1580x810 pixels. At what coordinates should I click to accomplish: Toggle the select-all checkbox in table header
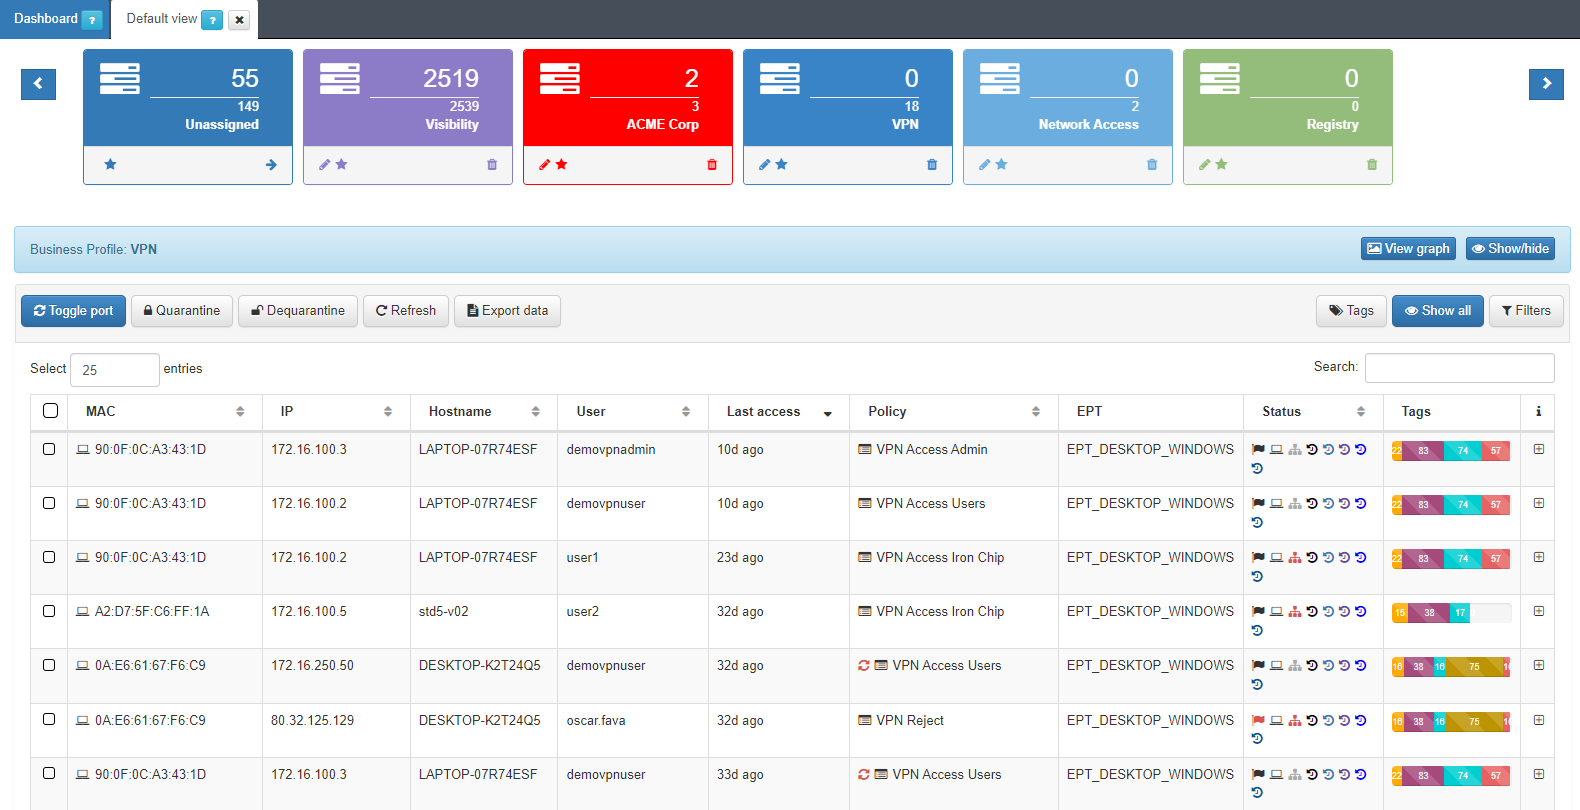tap(51, 410)
